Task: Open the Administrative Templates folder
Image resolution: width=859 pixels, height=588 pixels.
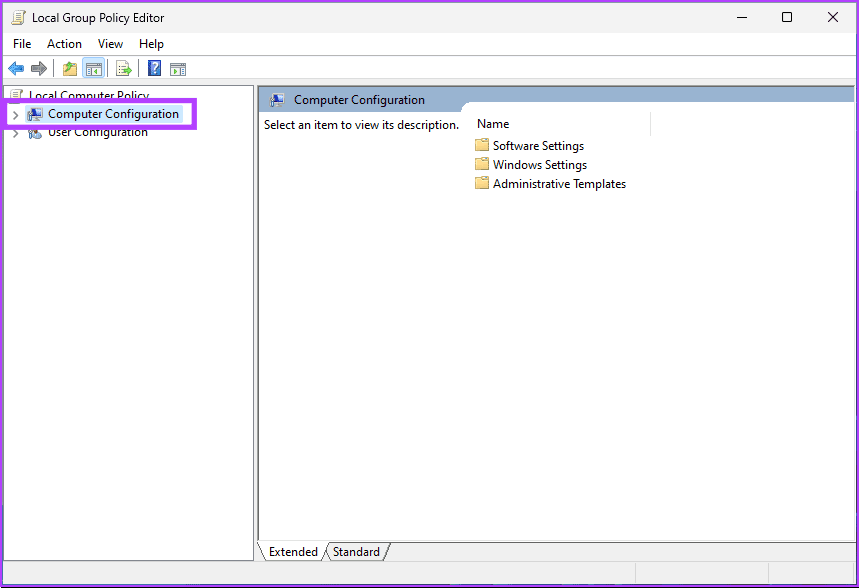Action: [x=558, y=183]
